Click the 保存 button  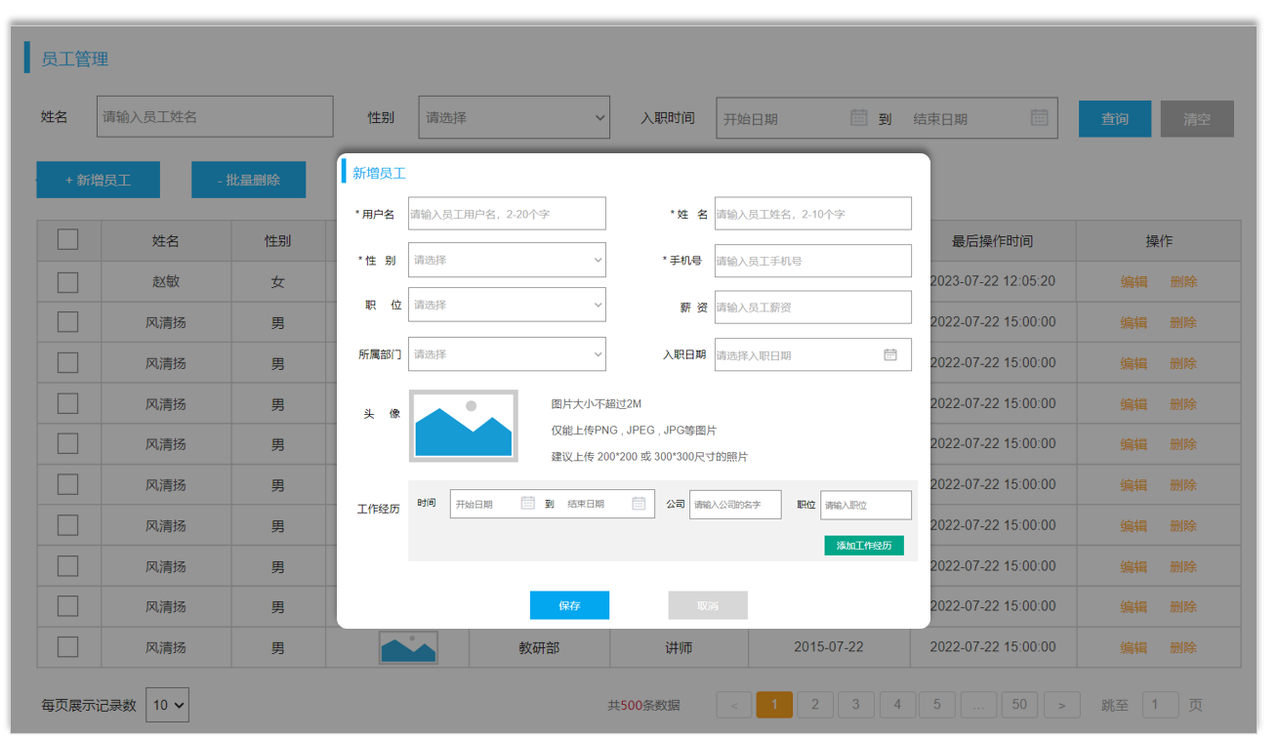569,606
